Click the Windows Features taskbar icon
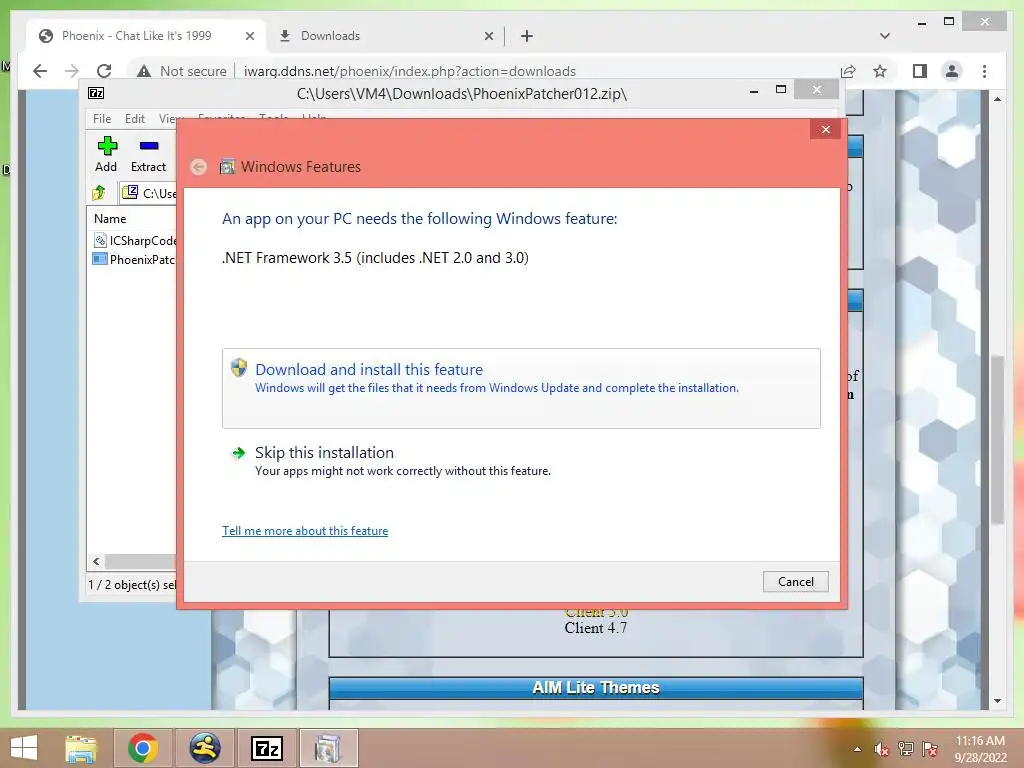1024x768 pixels. [x=328, y=748]
